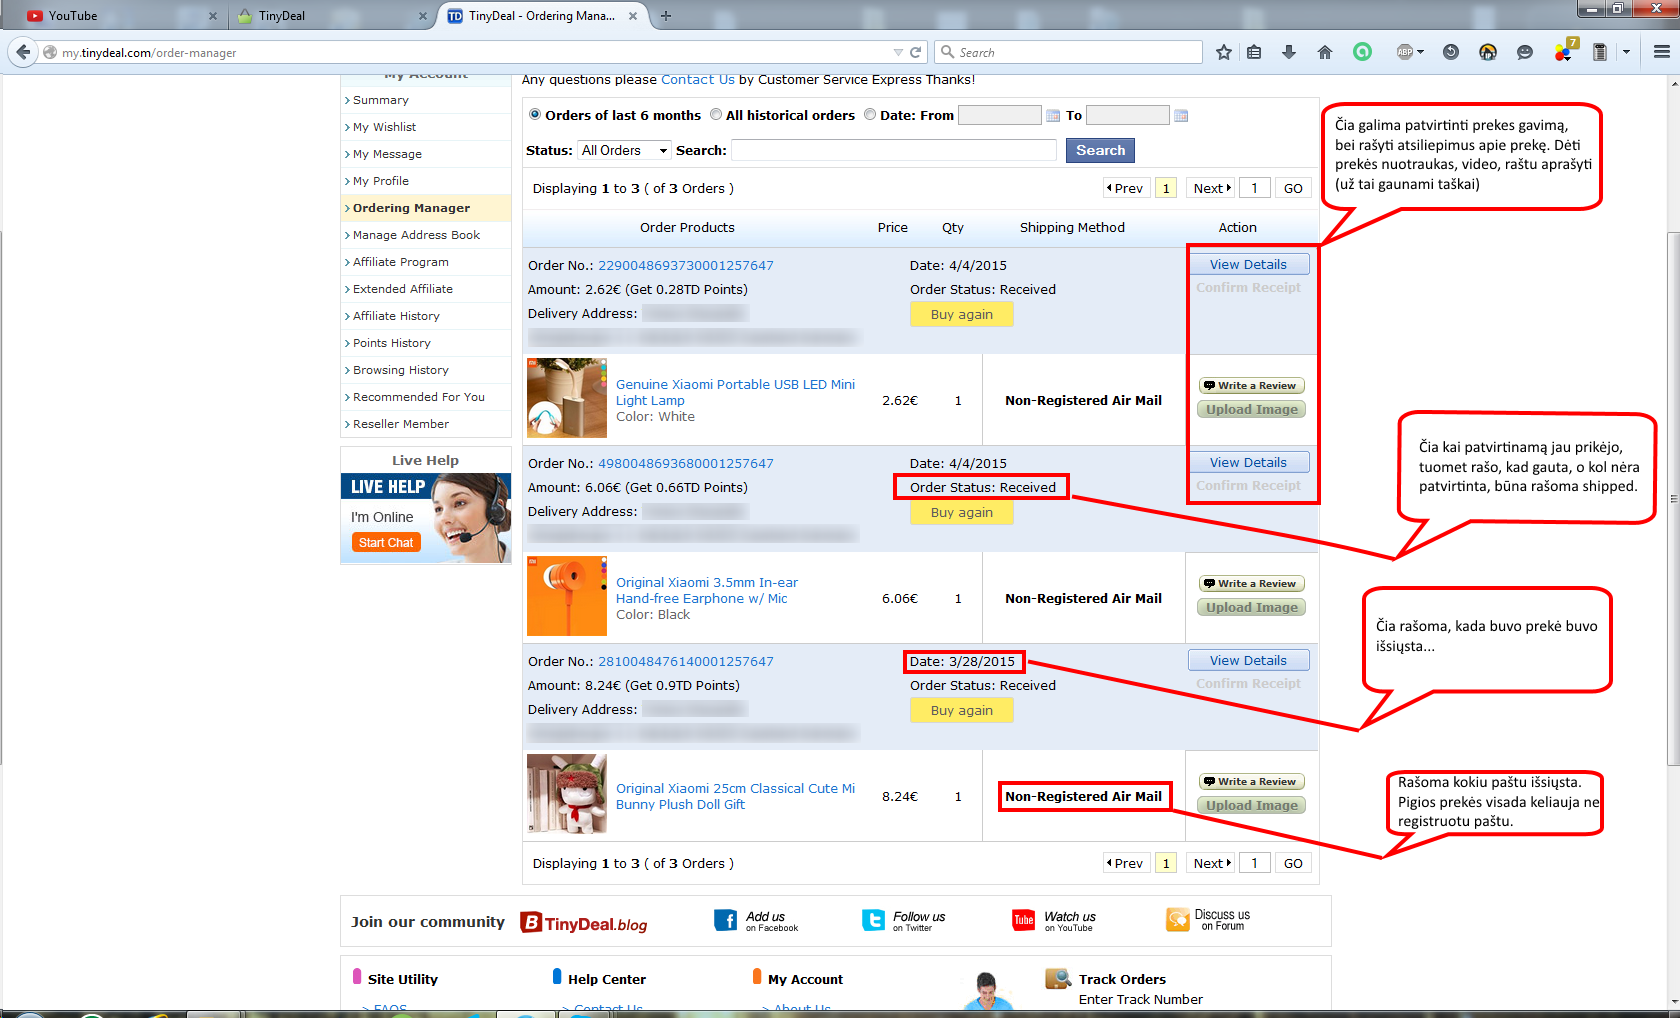Click the Discuss us on Forum icon
Screen dimensions: 1680x1018
point(1178,920)
